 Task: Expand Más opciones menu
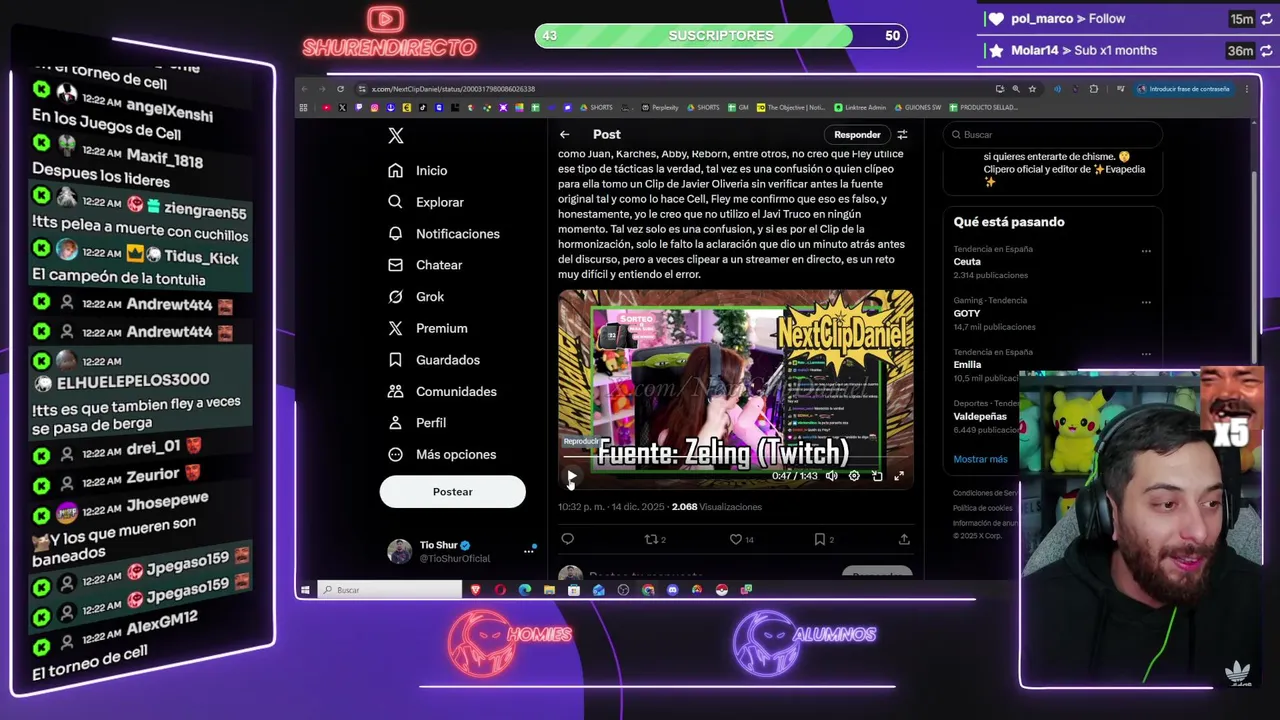point(442,454)
